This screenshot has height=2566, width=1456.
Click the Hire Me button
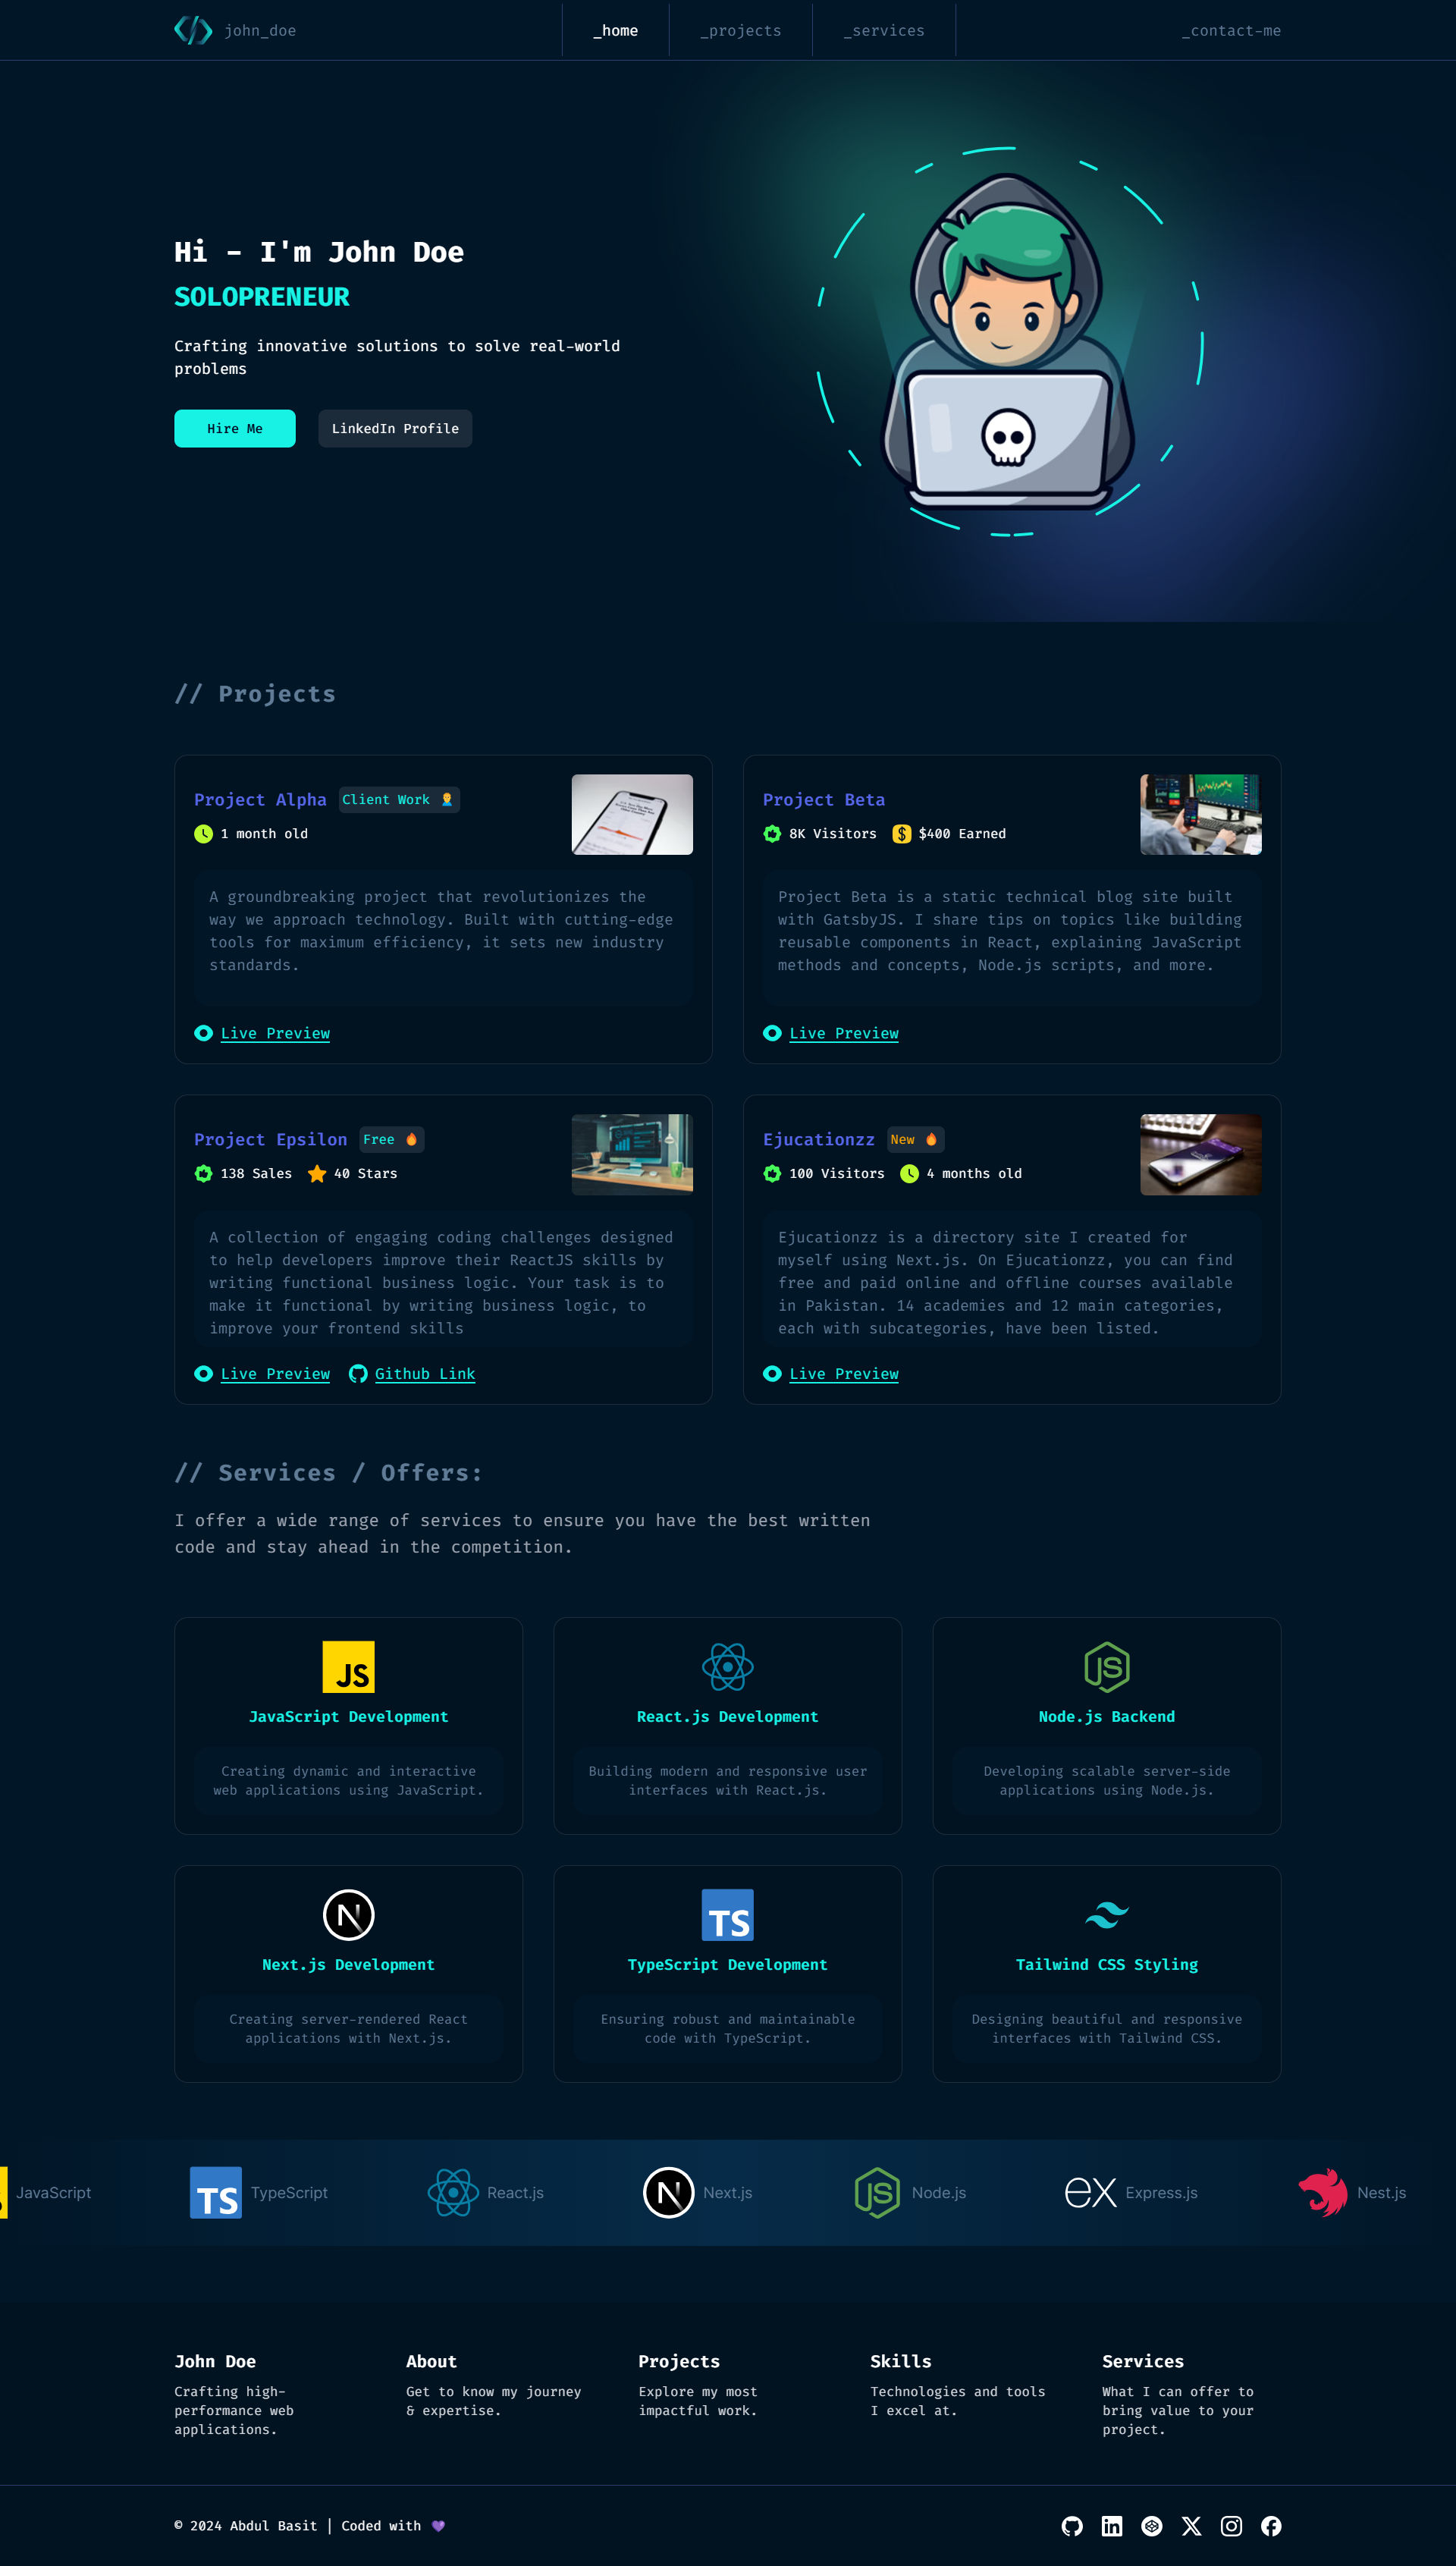pyautogui.click(x=236, y=429)
